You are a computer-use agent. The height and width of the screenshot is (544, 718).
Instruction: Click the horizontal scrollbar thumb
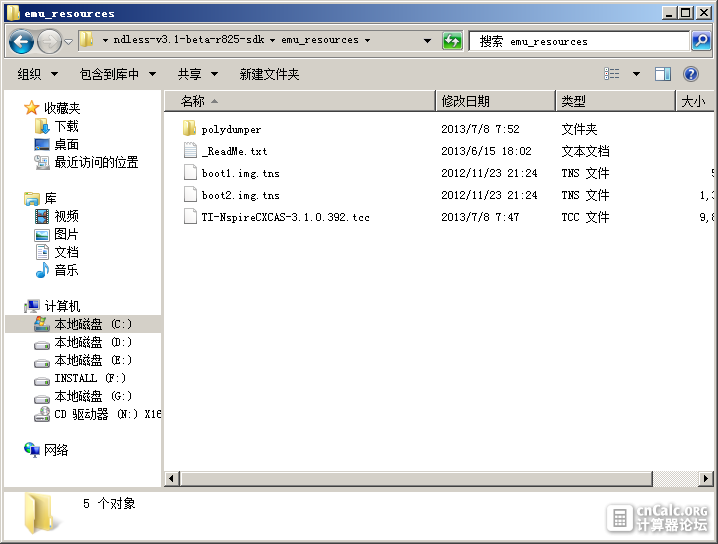(416, 479)
